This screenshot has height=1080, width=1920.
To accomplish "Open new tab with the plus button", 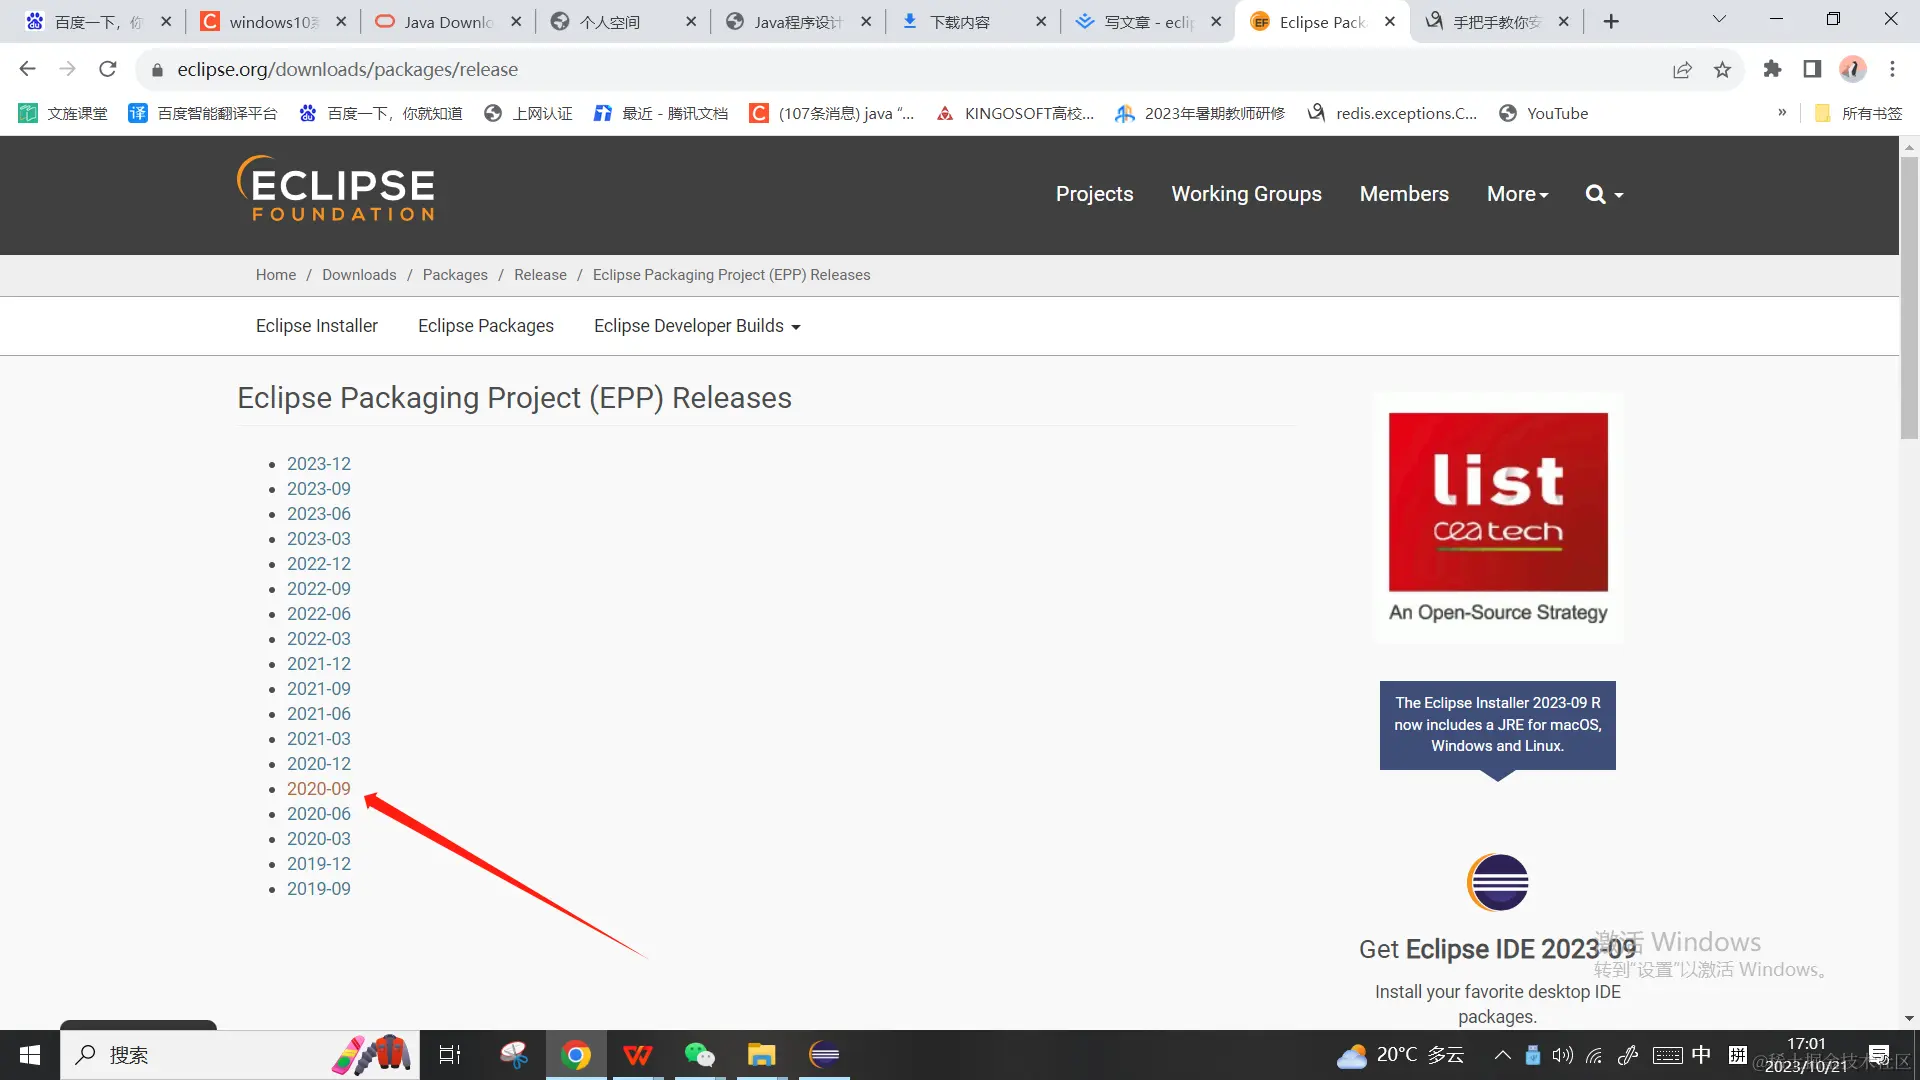I will tap(1611, 21).
